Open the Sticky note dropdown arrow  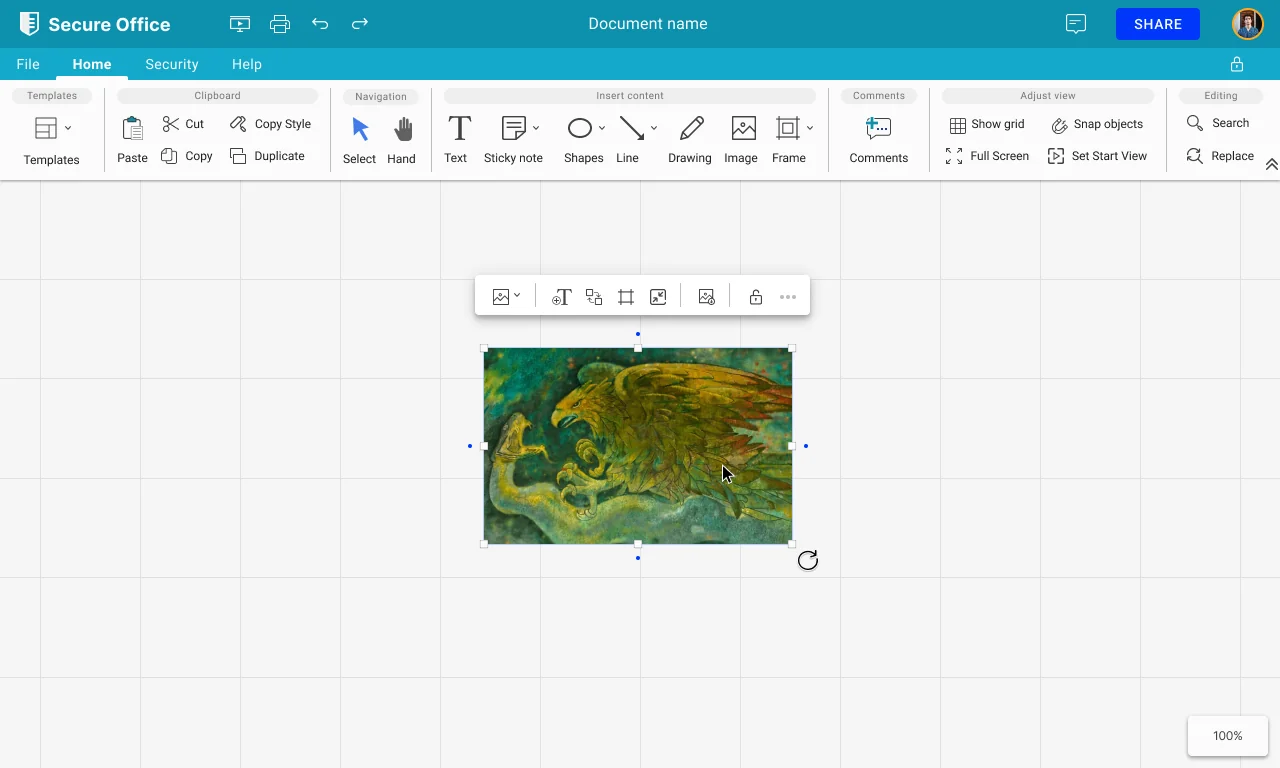click(x=536, y=128)
